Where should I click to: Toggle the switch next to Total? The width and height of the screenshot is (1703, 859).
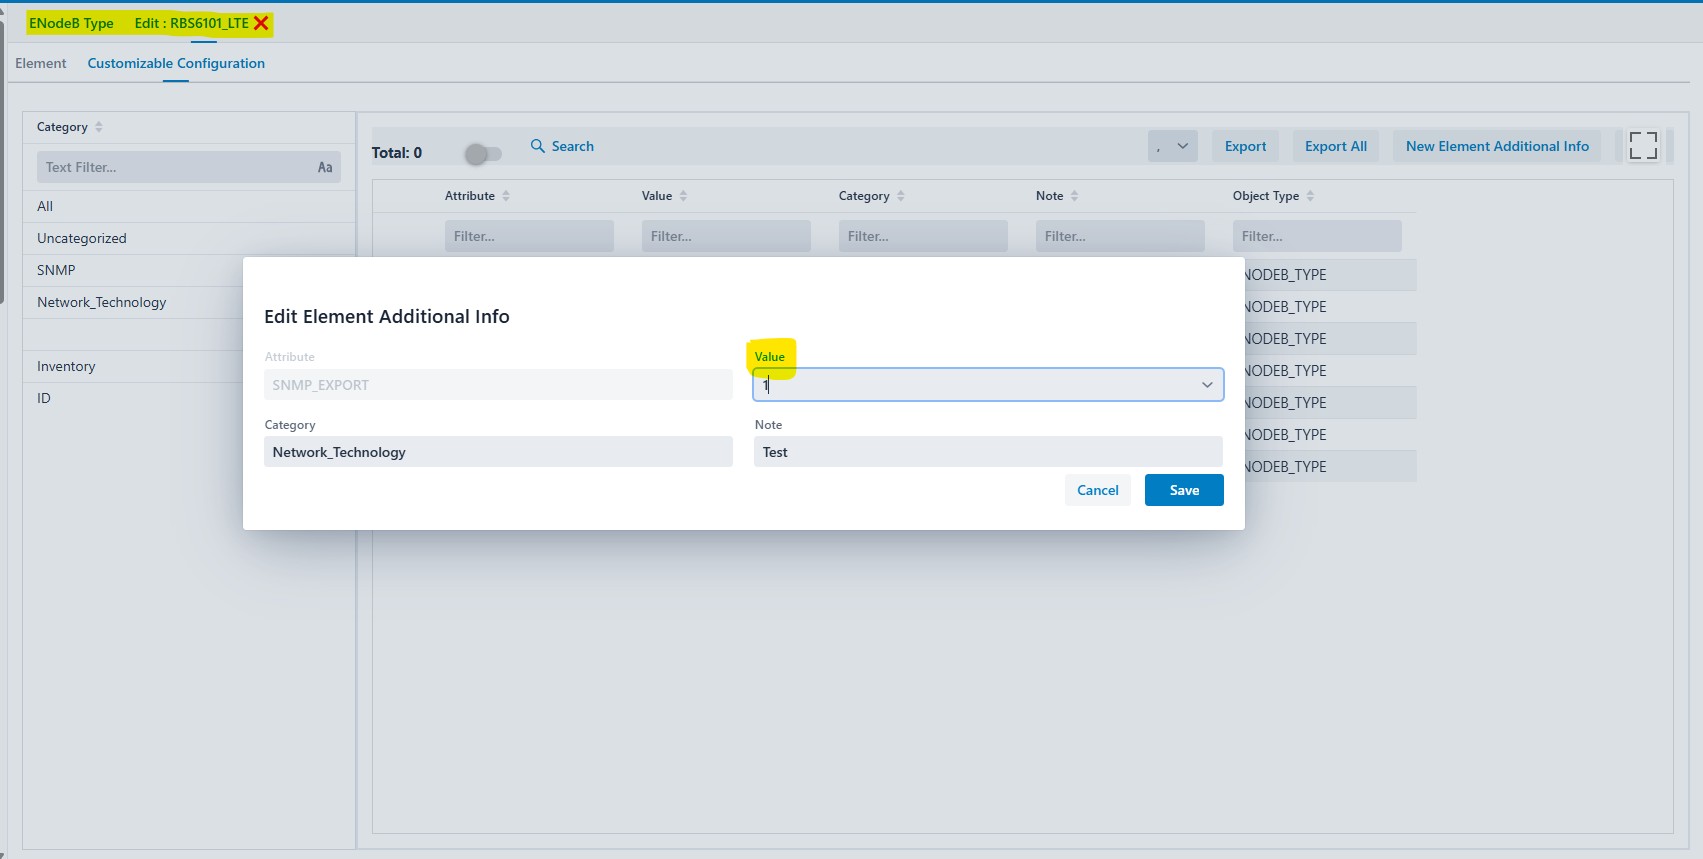click(483, 153)
